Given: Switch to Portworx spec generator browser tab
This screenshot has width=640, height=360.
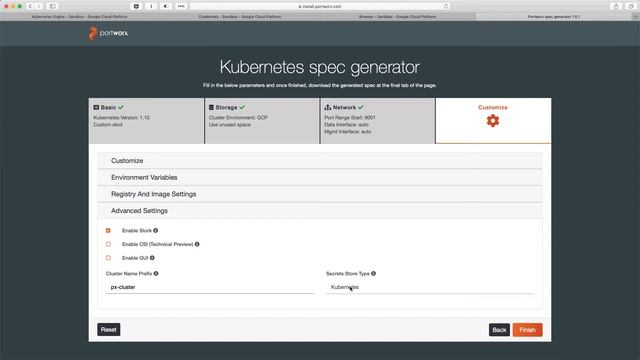Looking at the screenshot, I should pos(553,17).
